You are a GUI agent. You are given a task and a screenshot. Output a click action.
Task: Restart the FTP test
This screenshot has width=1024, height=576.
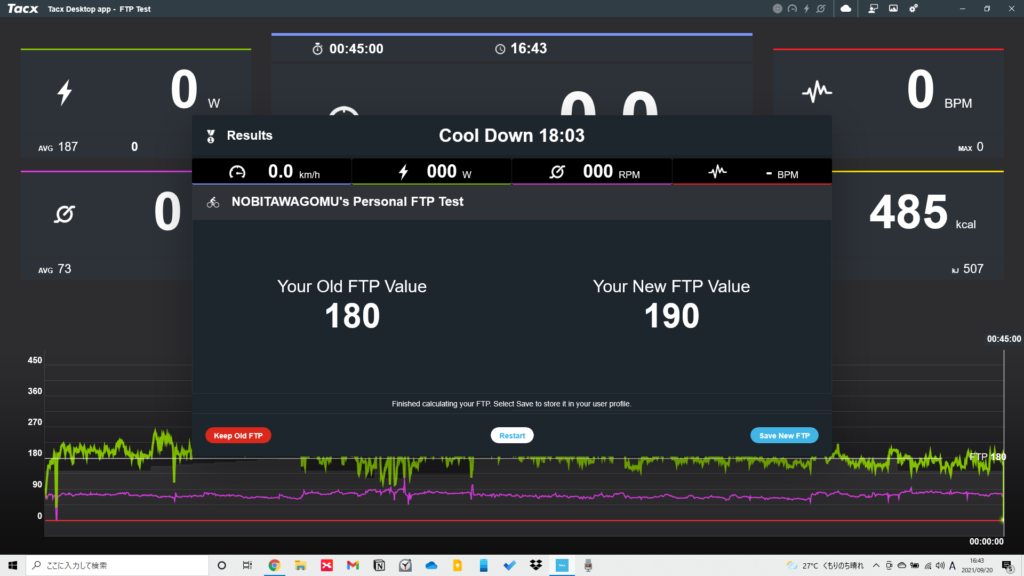pos(512,435)
